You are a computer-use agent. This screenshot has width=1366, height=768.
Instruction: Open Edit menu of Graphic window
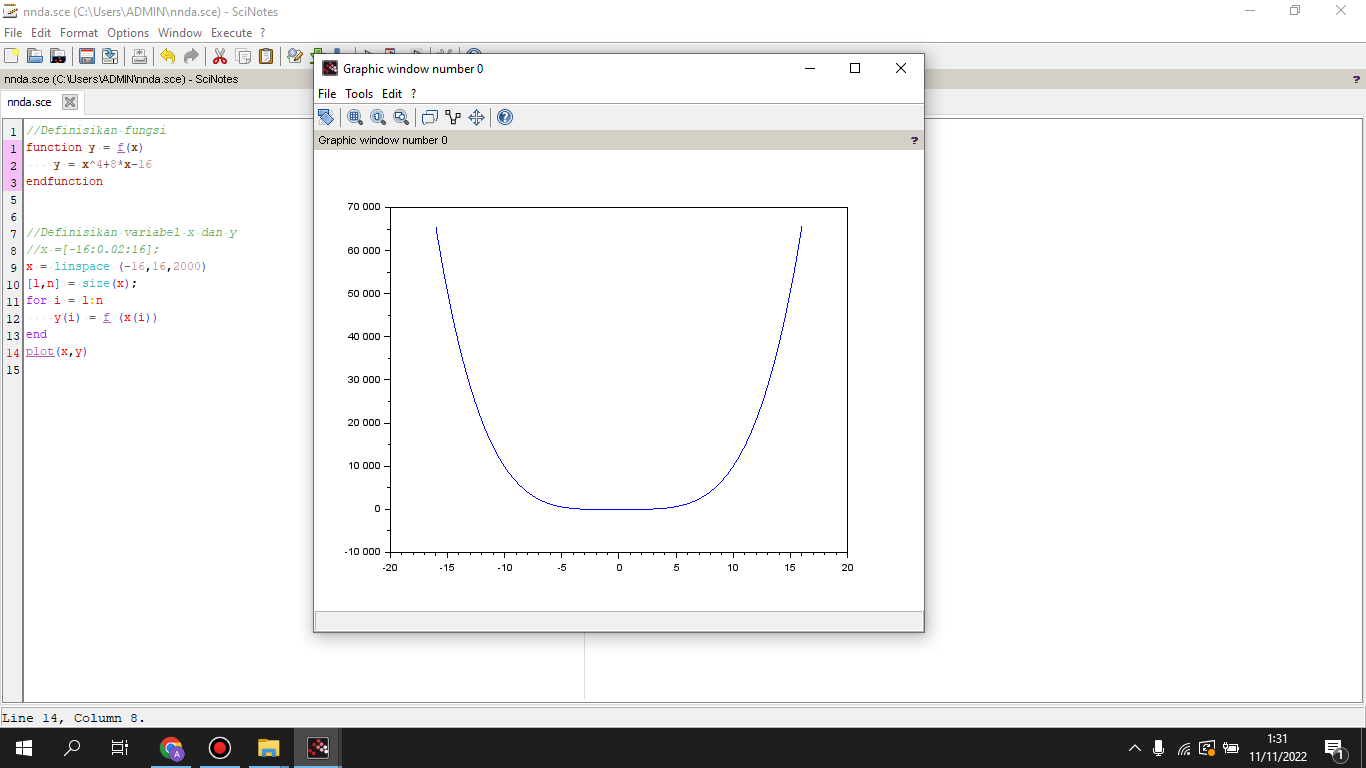tap(392, 94)
